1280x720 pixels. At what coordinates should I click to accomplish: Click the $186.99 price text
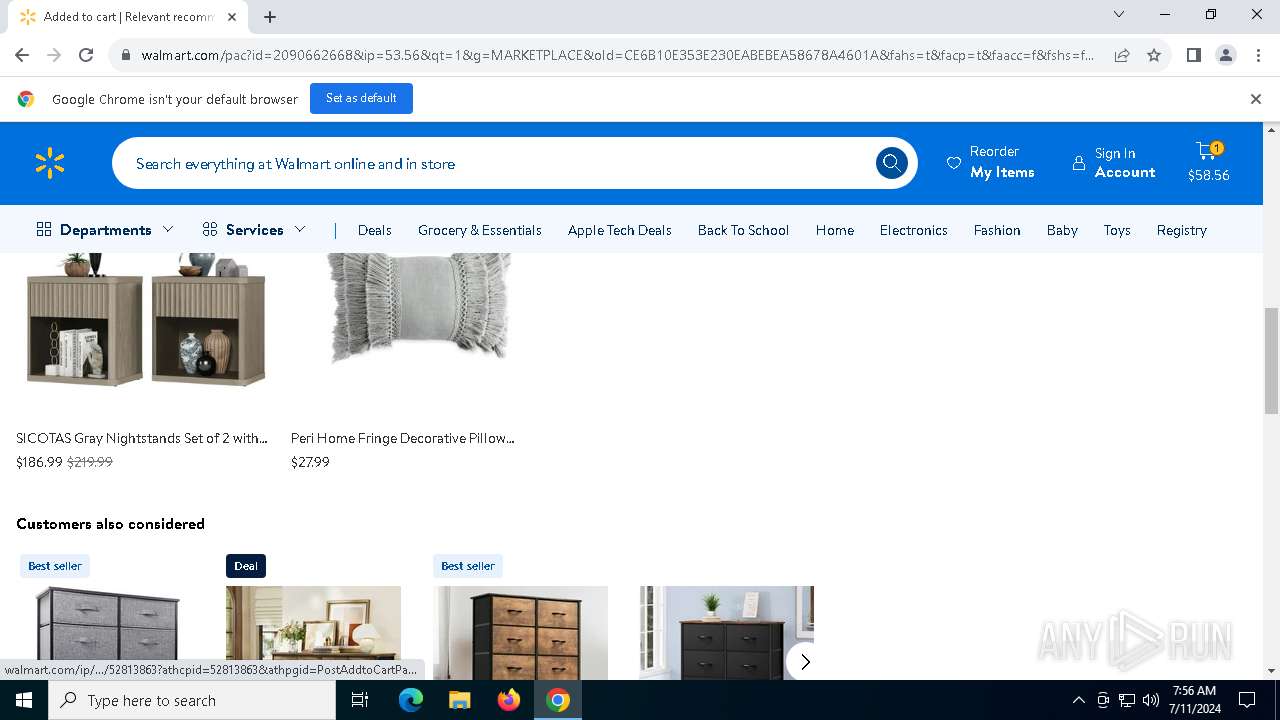tap(39, 462)
